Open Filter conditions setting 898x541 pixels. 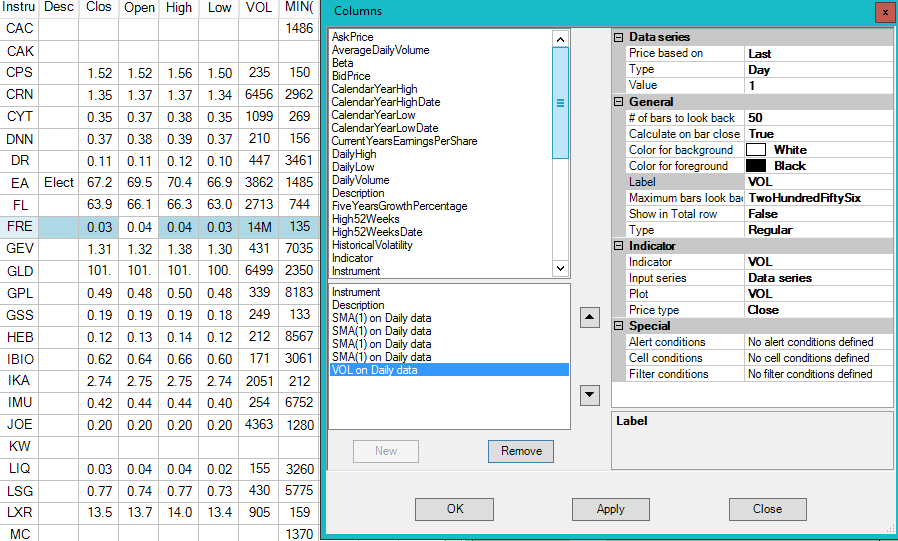click(x=818, y=374)
